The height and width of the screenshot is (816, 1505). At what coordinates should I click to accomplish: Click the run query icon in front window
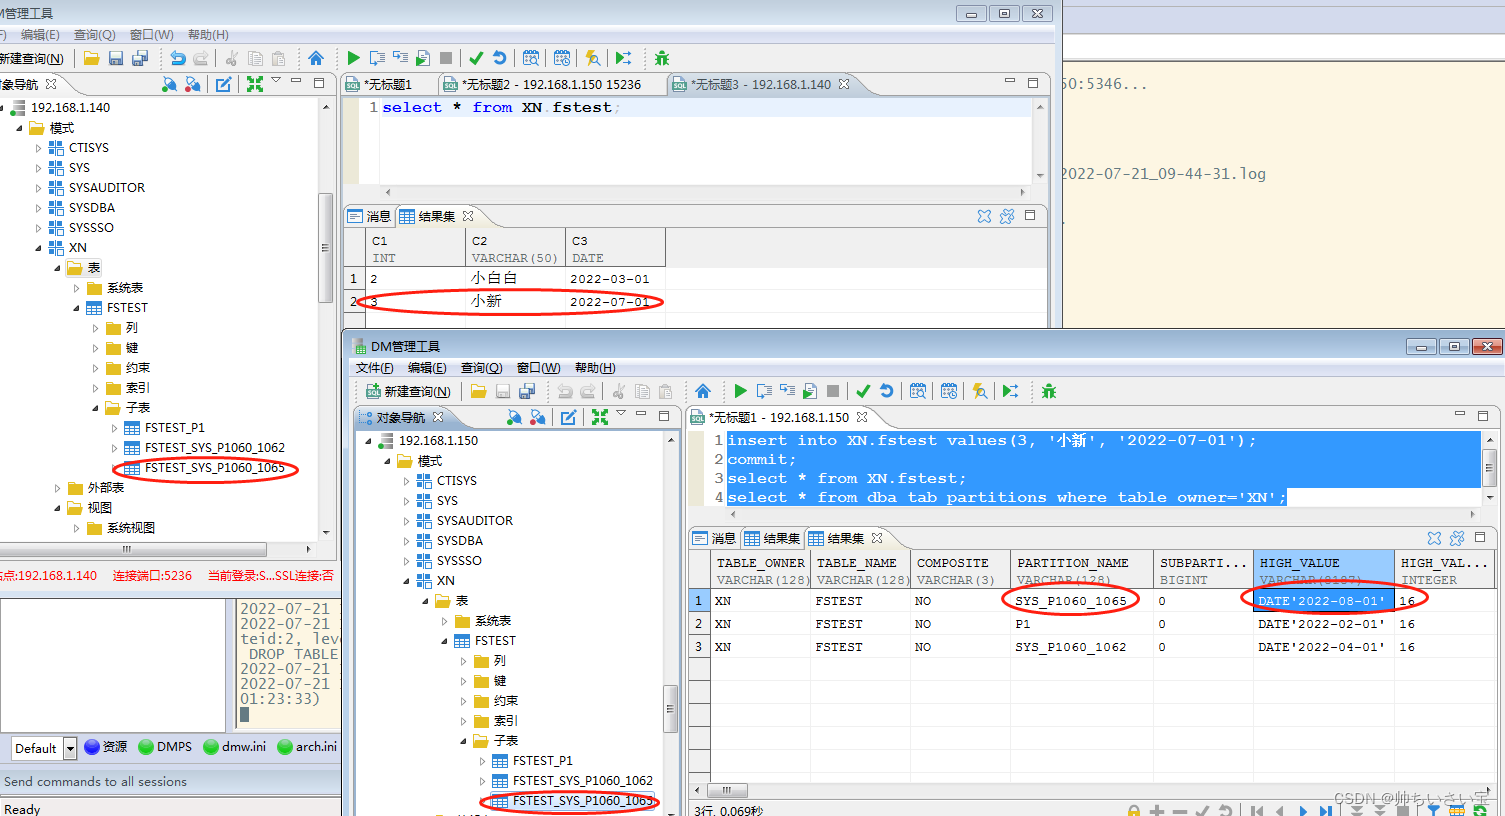740,391
